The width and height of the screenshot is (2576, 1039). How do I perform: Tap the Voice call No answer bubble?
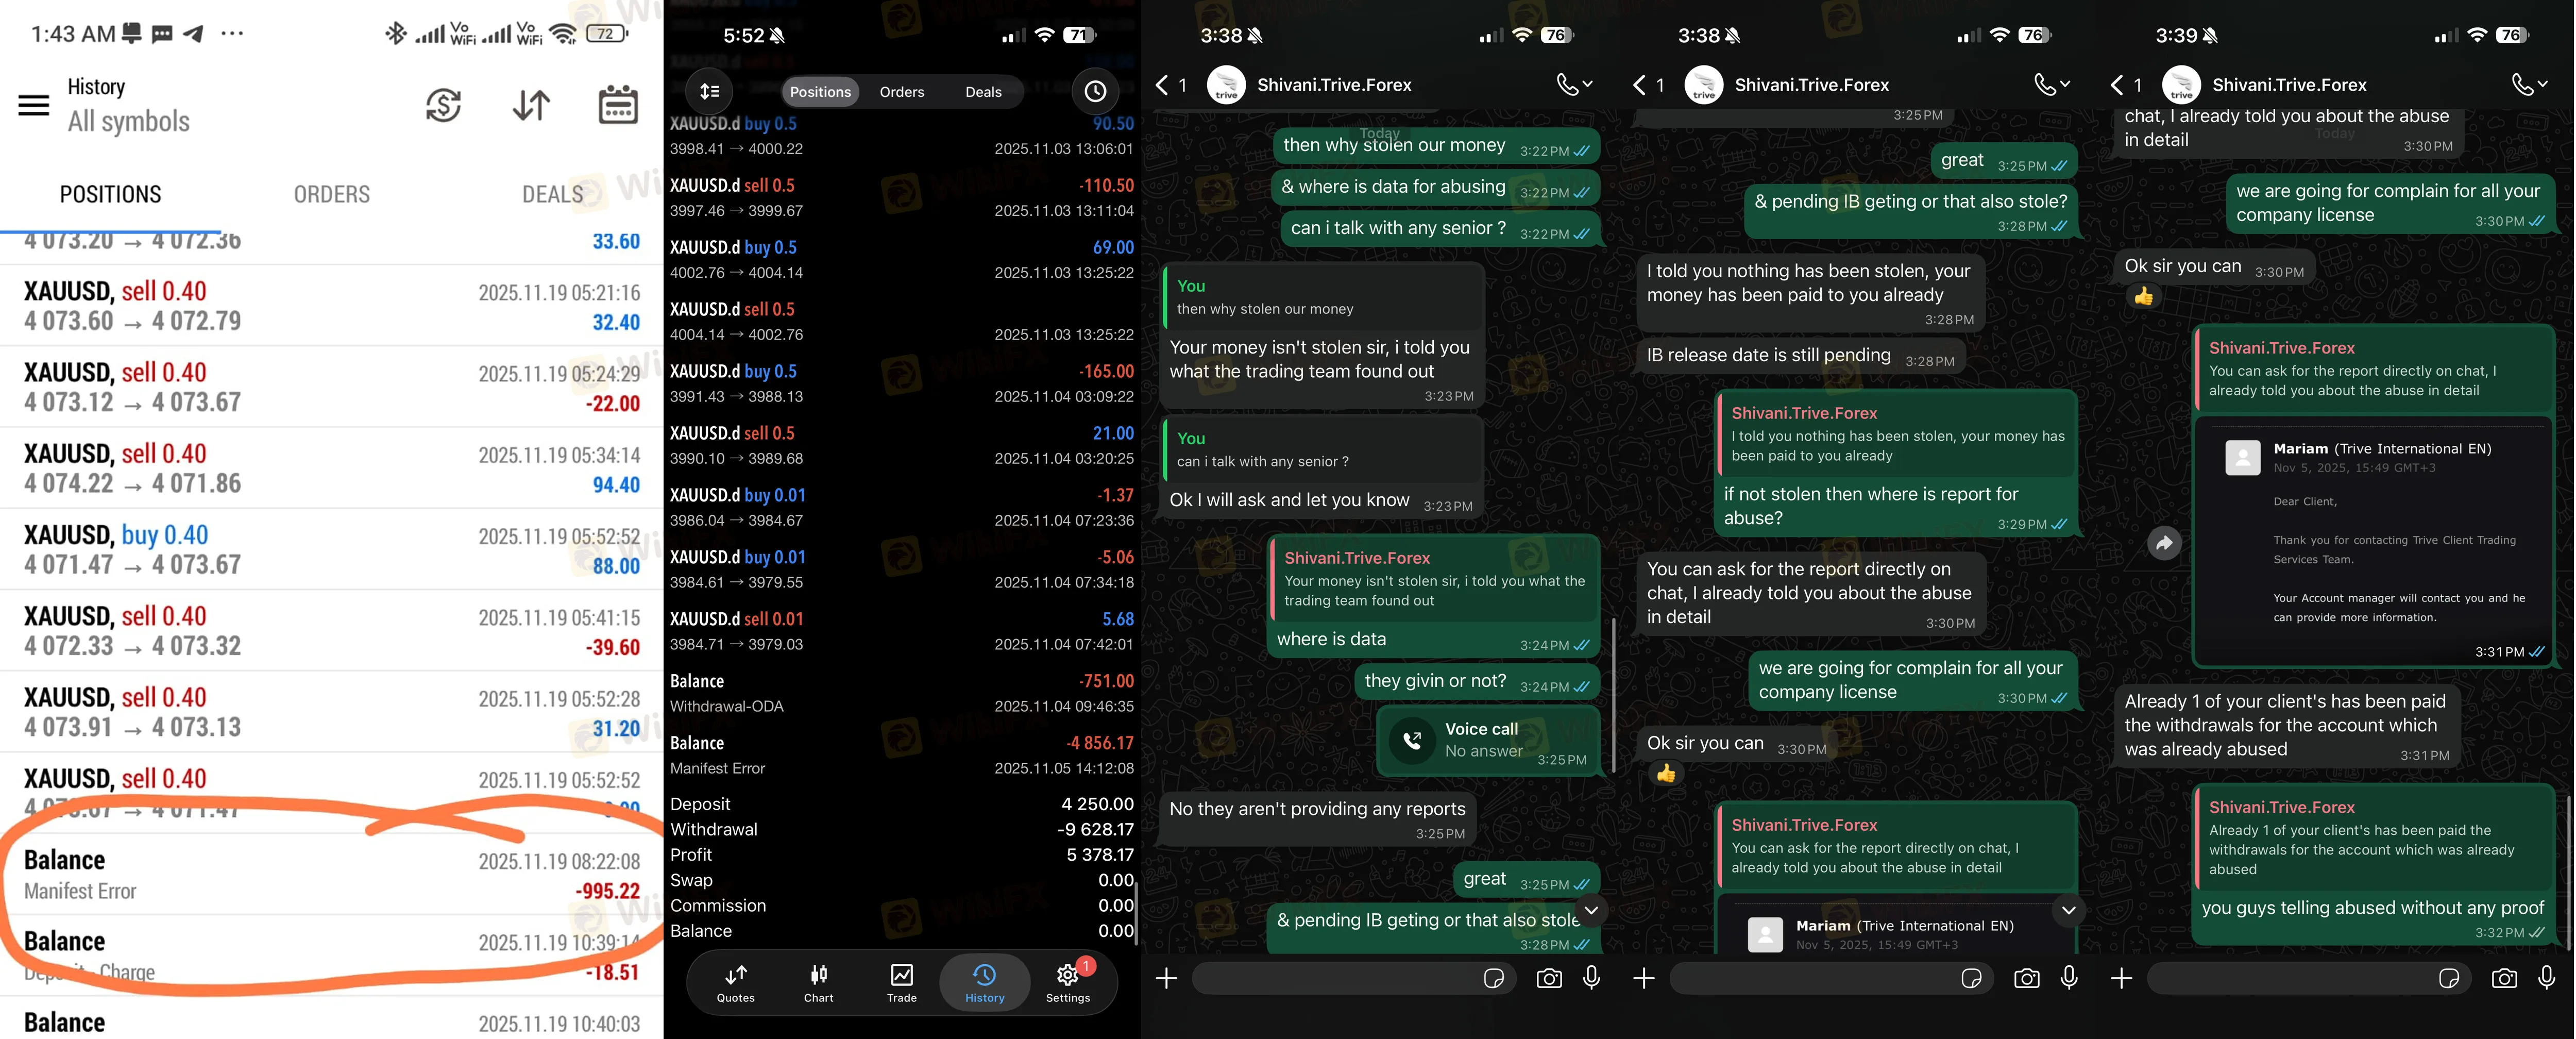point(1484,740)
